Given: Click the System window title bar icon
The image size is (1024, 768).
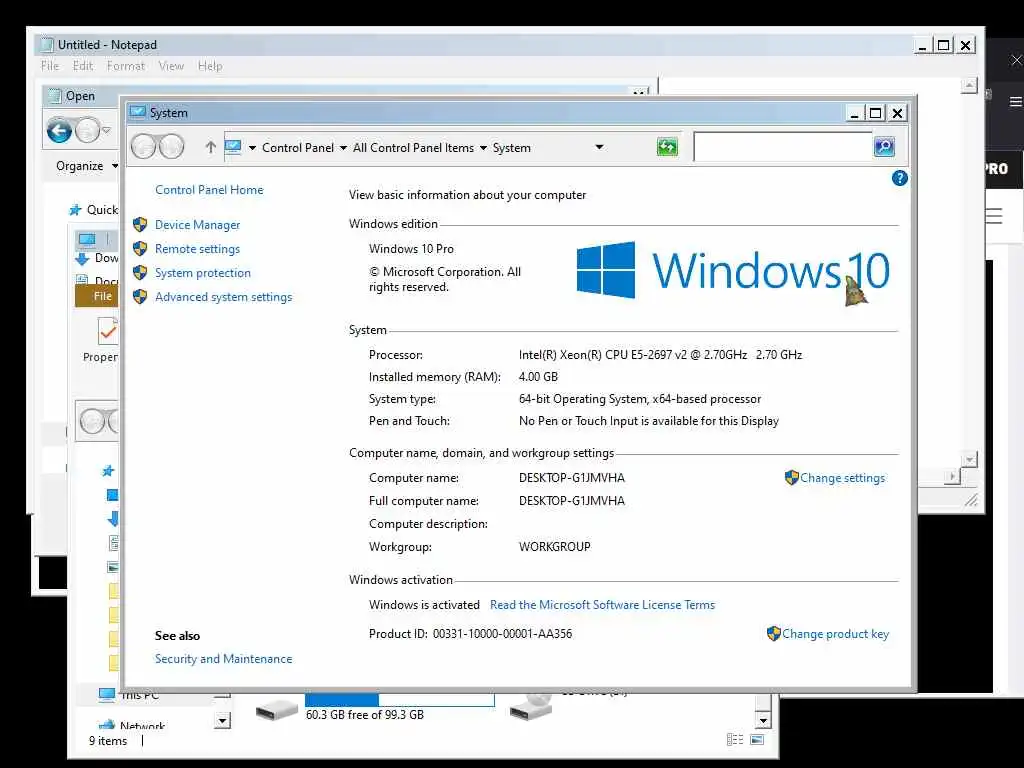Looking at the screenshot, I should click(137, 112).
